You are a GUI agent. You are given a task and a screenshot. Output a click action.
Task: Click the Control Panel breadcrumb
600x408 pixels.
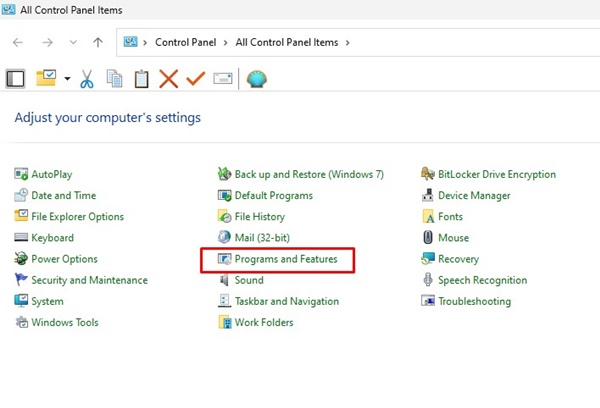click(x=186, y=42)
